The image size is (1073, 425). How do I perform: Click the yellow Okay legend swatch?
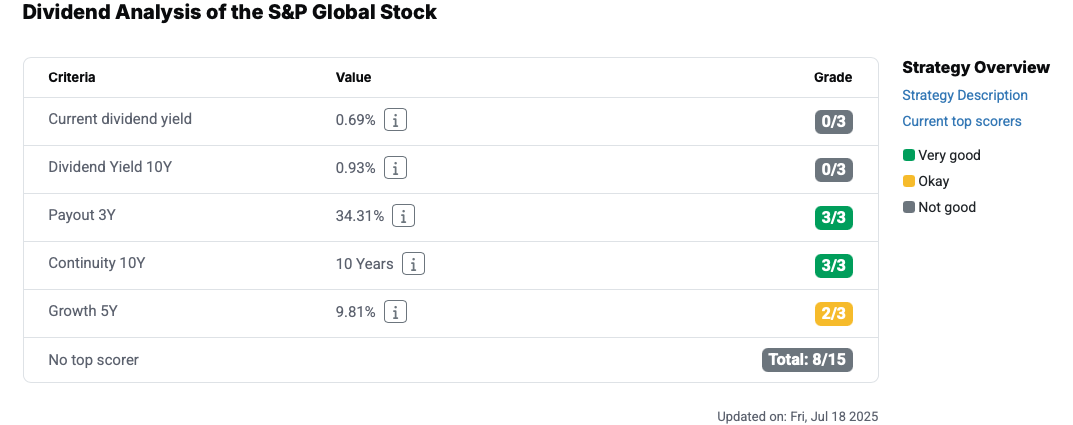[x=909, y=181]
